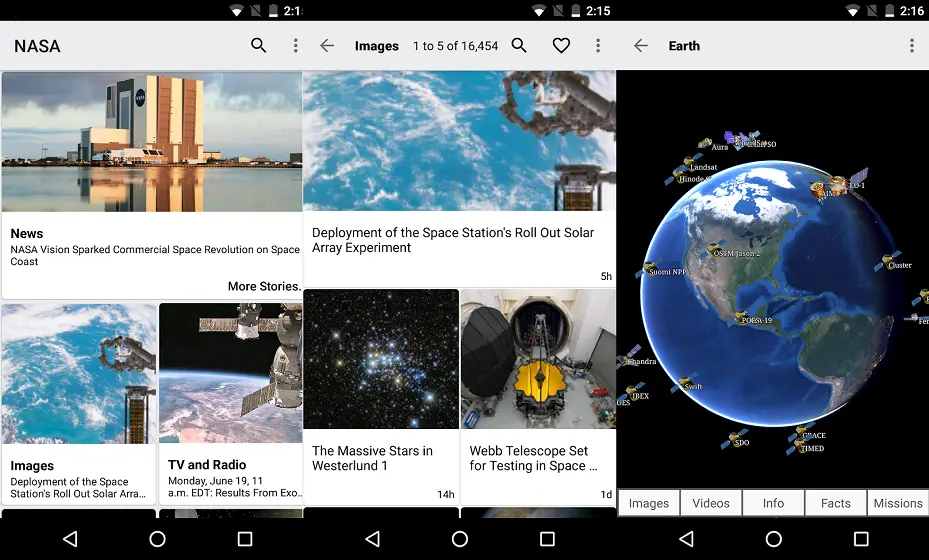Screen dimensions: 929x560
Task: Tap the '1 to 5 of 16,454' counter
Action: click(456, 46)
